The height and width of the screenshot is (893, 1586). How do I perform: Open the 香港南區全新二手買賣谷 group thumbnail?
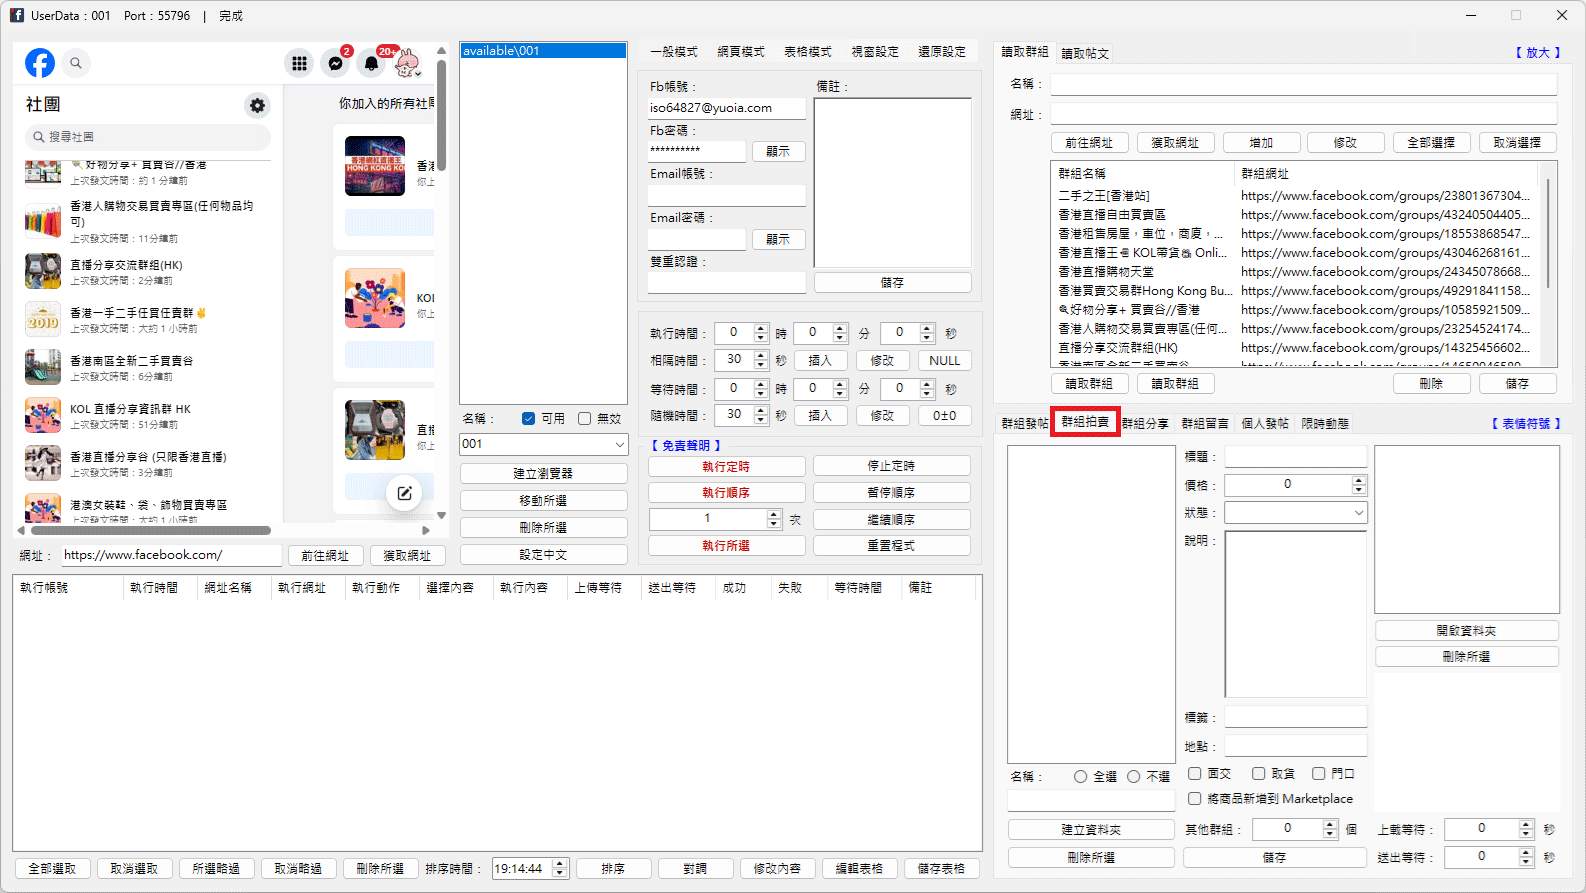click(43, 367)
